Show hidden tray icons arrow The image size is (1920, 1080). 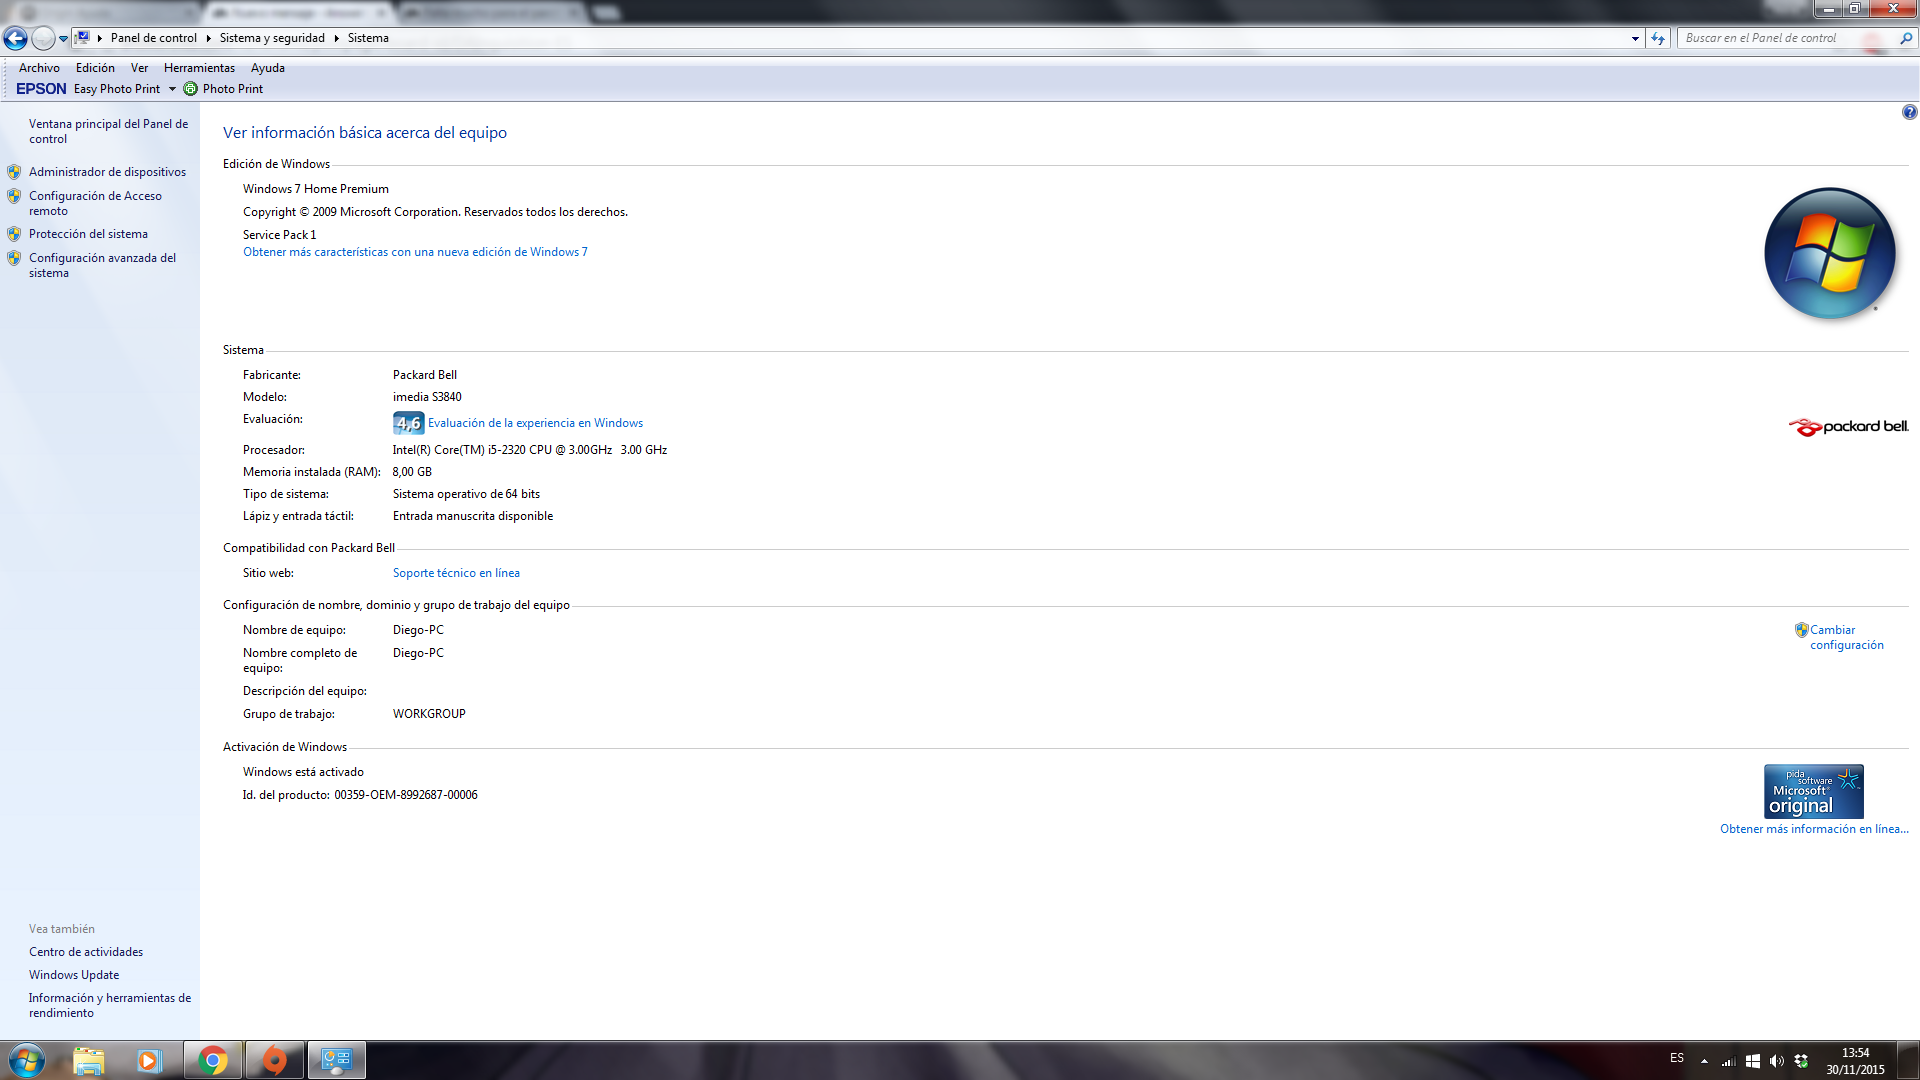pyautogui.click(x=1704, y=1061)
